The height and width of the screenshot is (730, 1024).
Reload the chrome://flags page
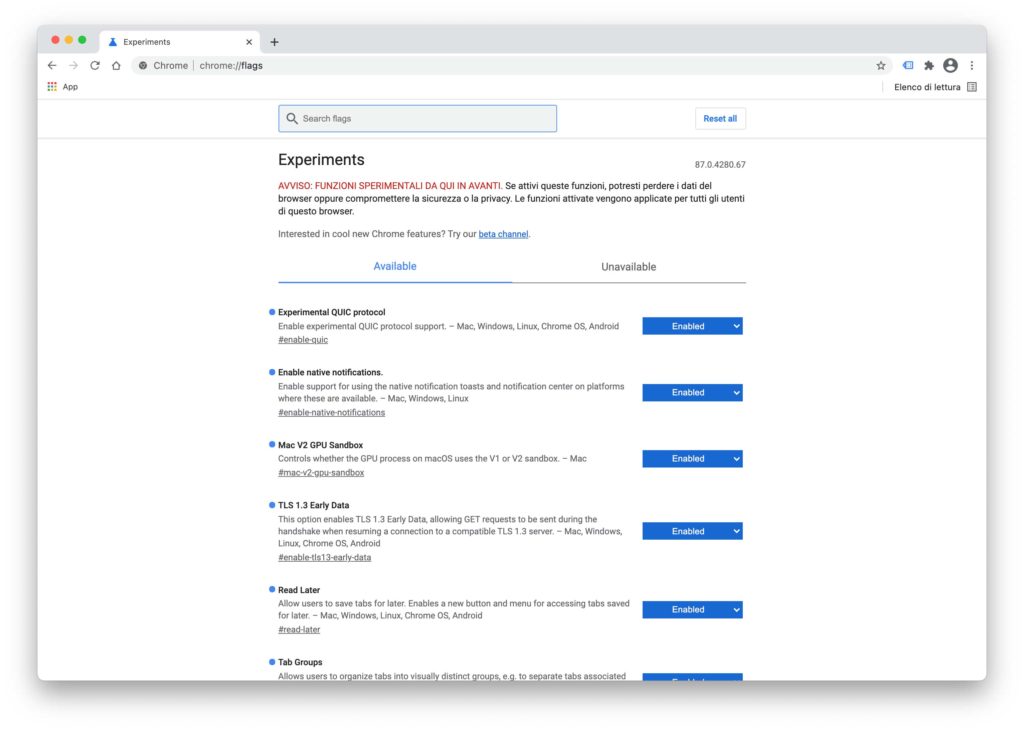(x=95, y=65)
